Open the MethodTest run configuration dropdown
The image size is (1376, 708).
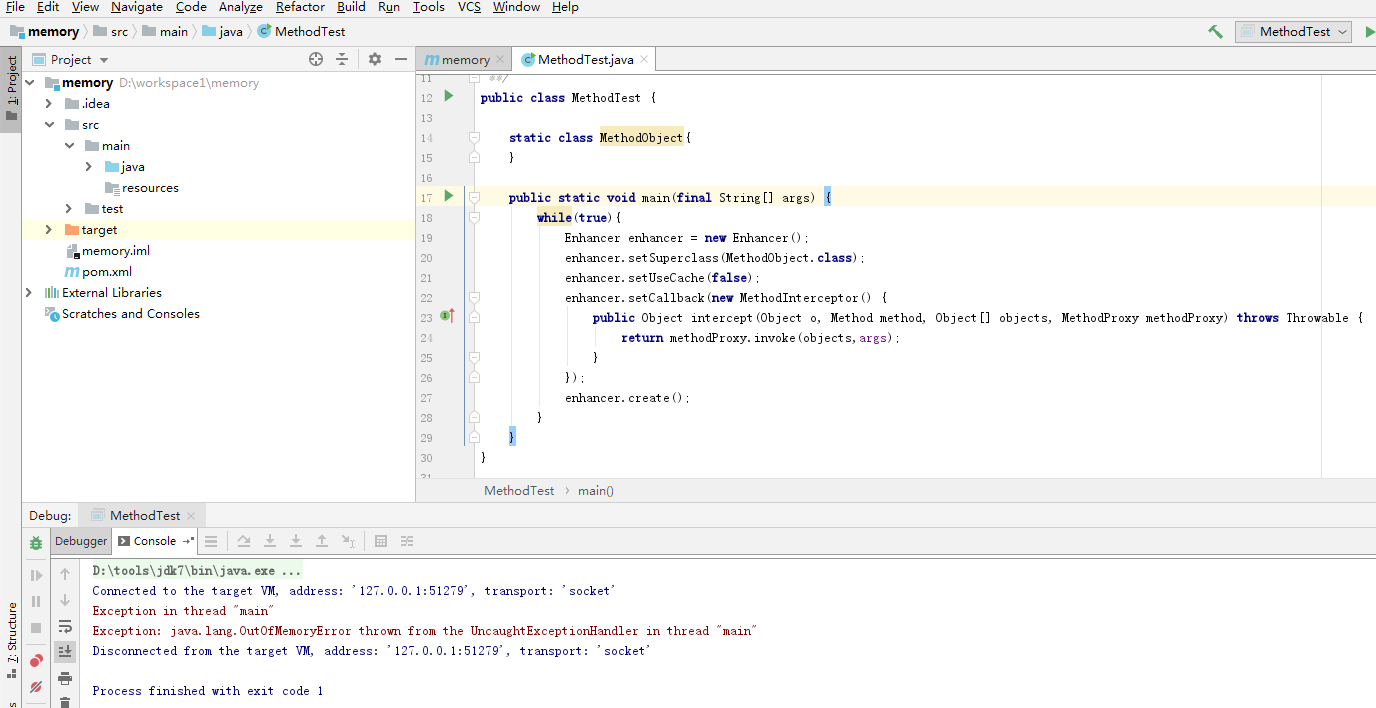tap(1294, 32)
